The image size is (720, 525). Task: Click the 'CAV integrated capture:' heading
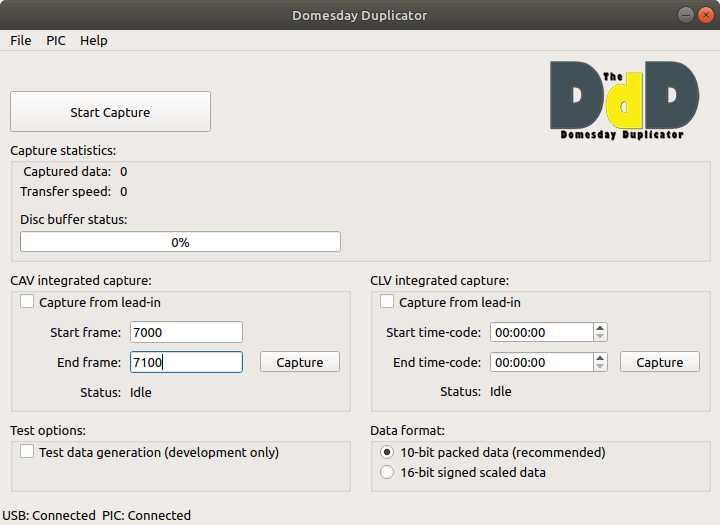pos(81,280)
